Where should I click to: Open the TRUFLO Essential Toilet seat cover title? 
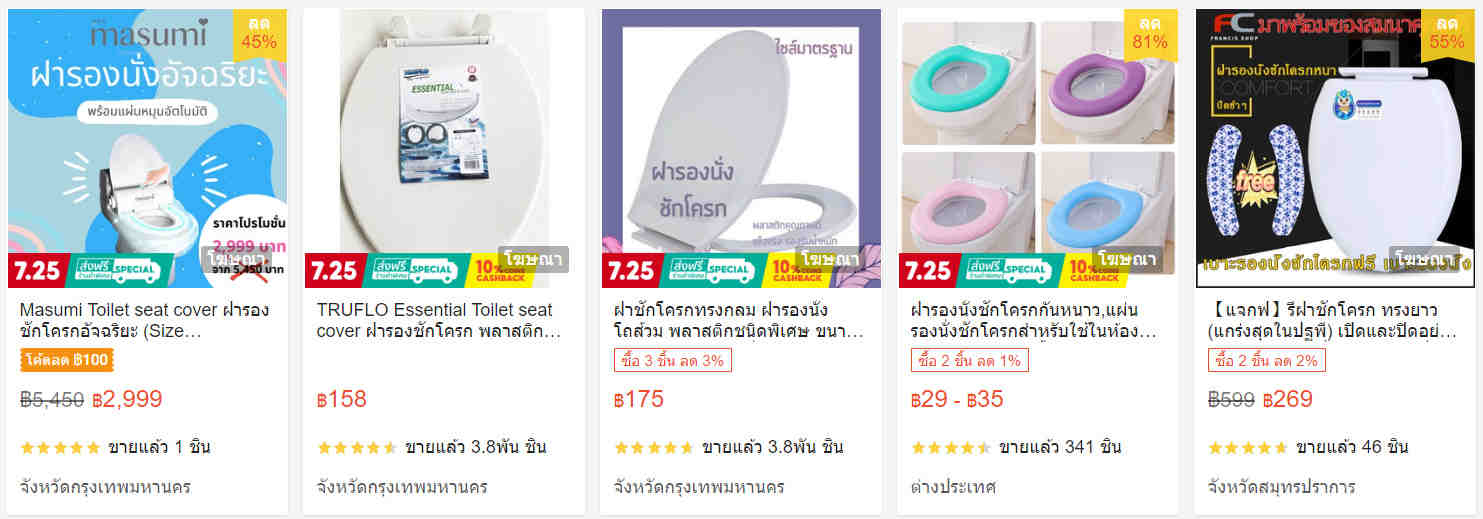pyautogui.click(x=439, y=320)
